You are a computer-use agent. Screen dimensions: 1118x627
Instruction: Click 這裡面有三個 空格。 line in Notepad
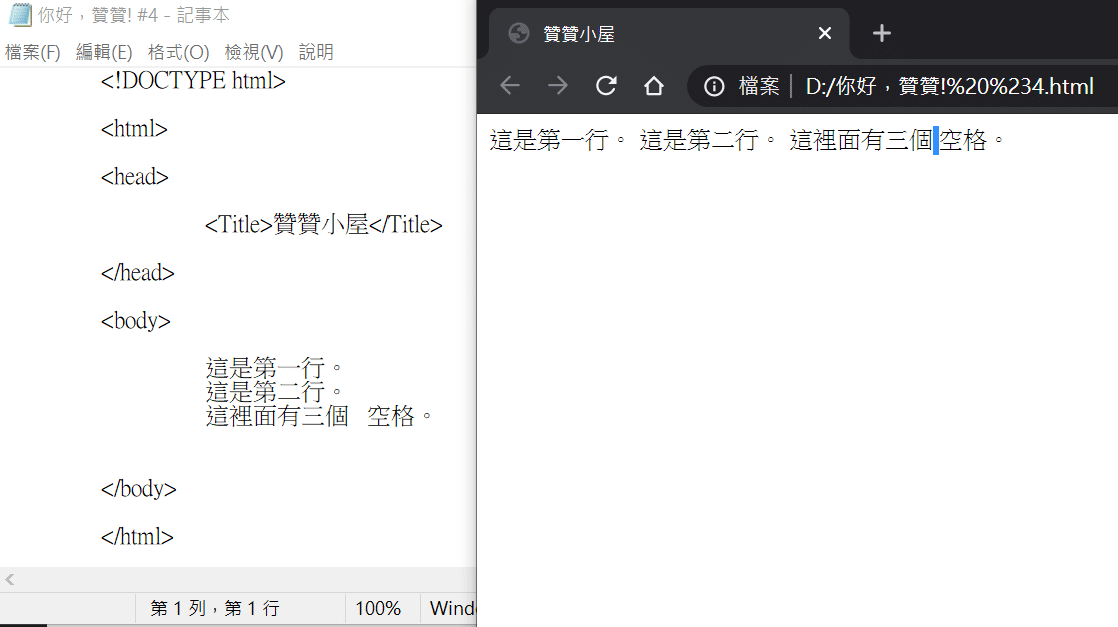[319, 416]
